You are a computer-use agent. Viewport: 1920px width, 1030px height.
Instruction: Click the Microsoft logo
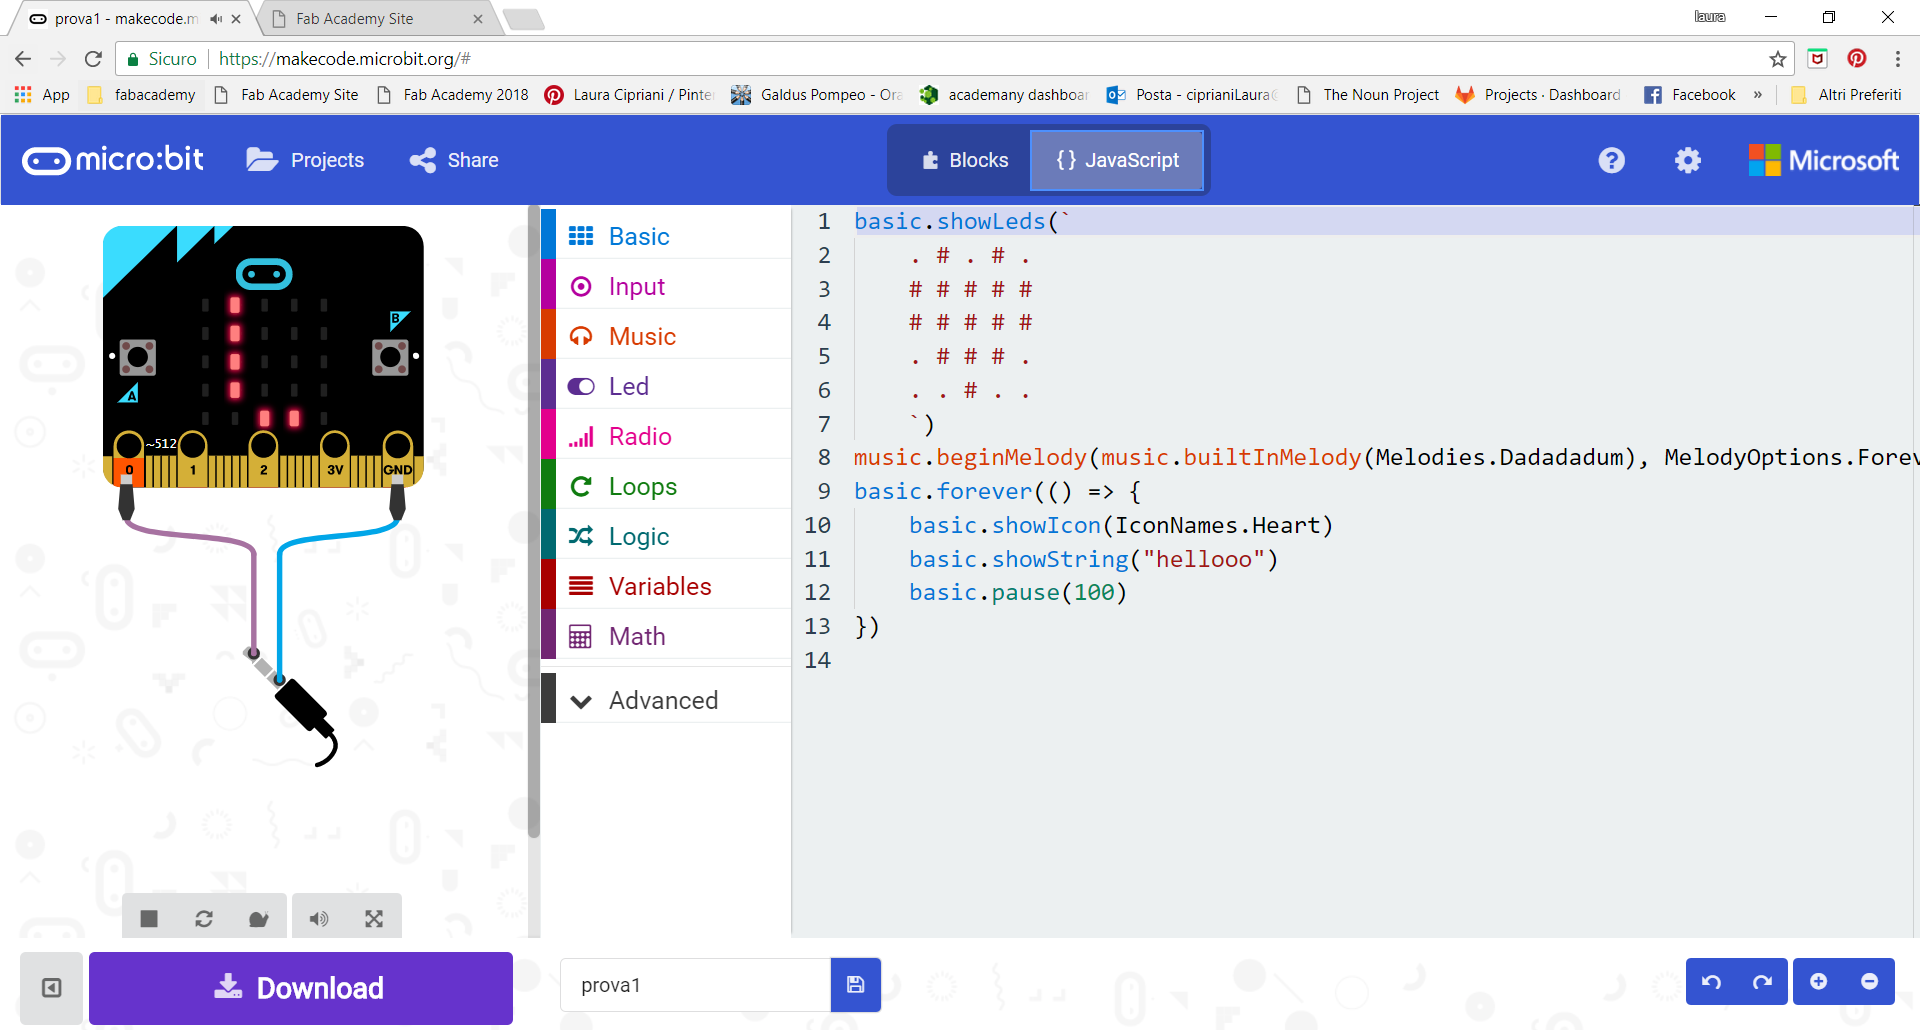[x=1824, y=160]
